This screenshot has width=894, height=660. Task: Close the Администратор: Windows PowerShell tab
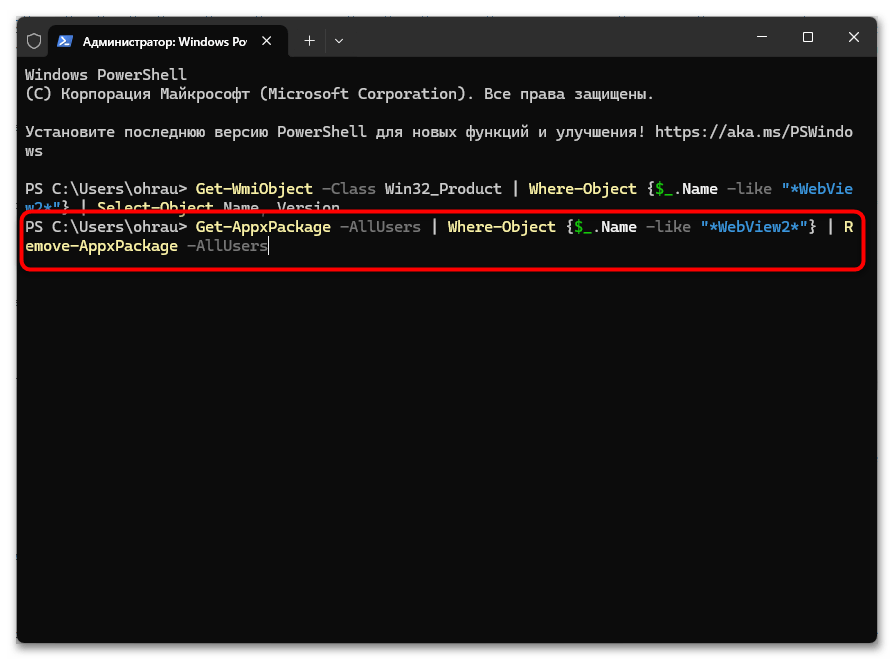click(x=270, y=41)
